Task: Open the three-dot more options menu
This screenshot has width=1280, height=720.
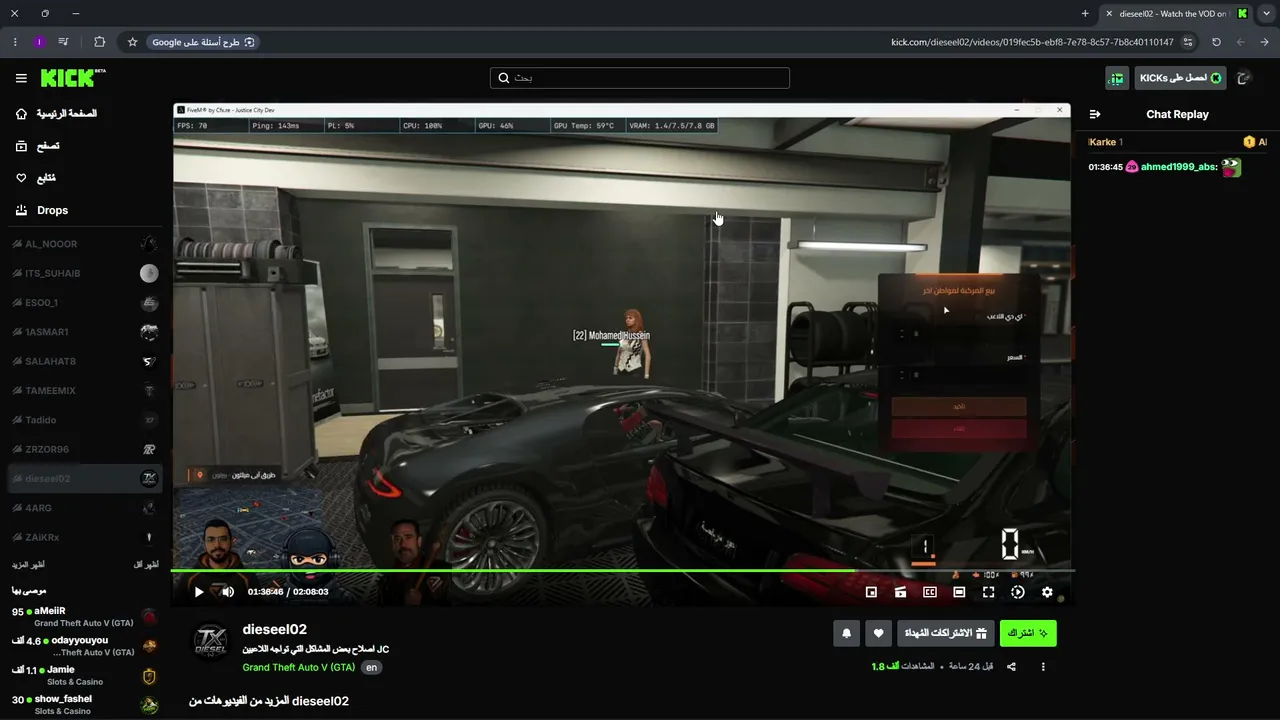Action: [1043, 667]
